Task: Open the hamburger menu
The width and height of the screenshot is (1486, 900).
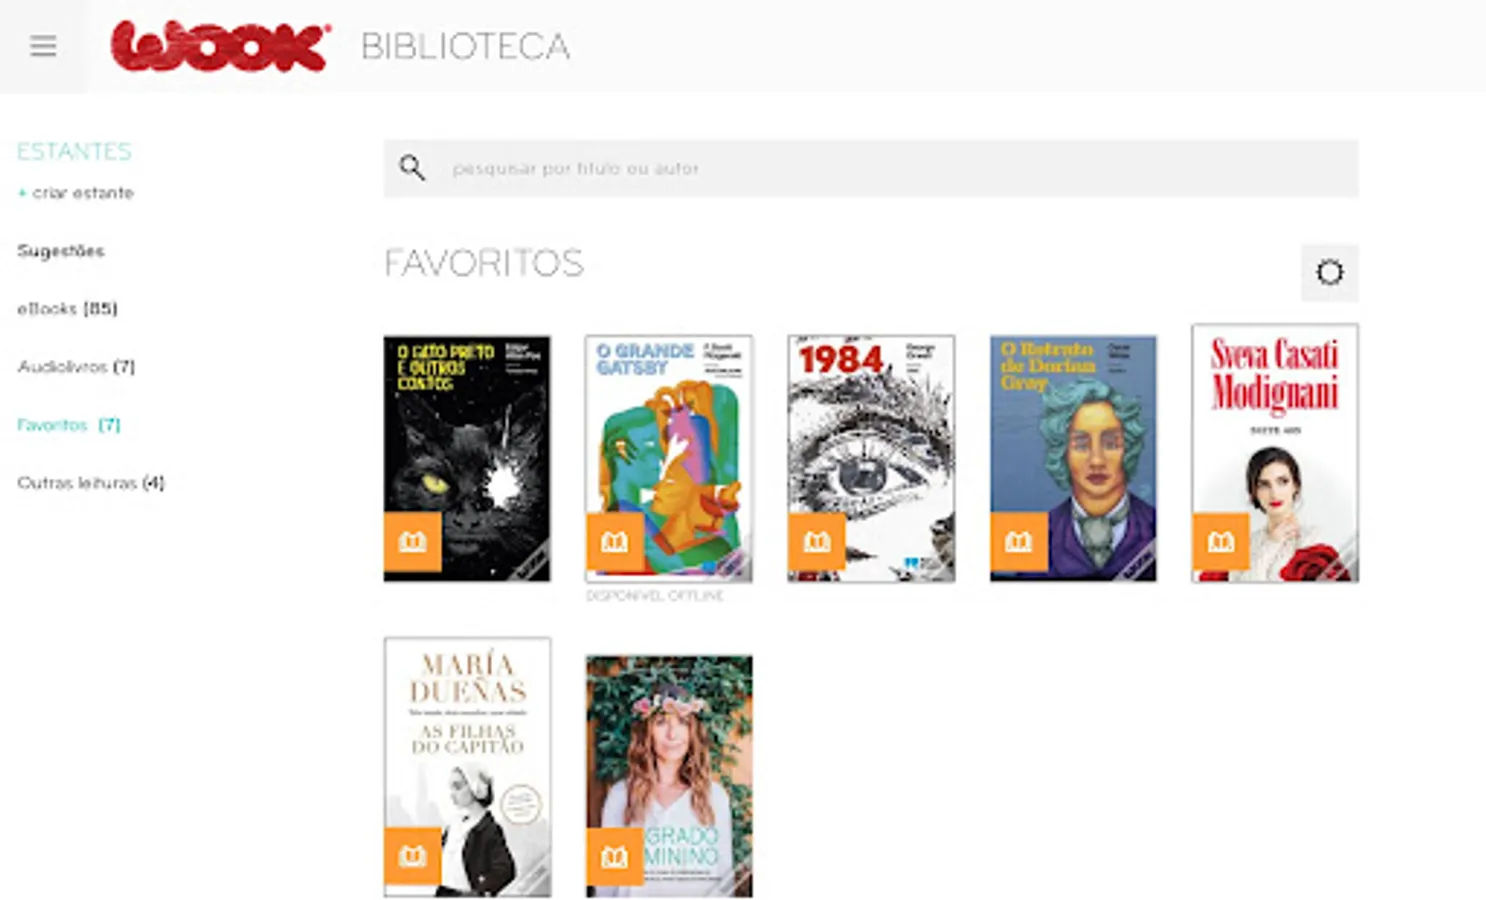Action: 43,46
